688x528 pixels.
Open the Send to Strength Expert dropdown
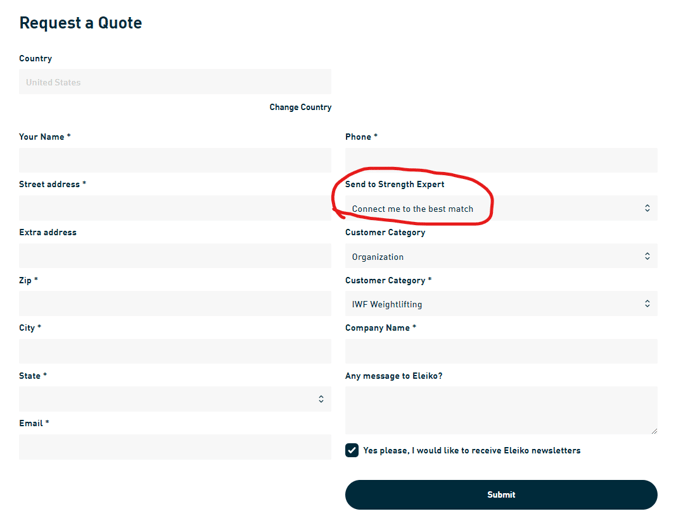501,208
